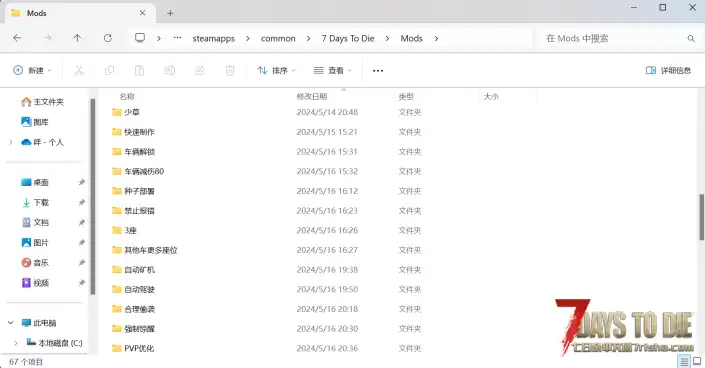
Task: Open 图库 in the sidebar
Action: coord(35,122)
